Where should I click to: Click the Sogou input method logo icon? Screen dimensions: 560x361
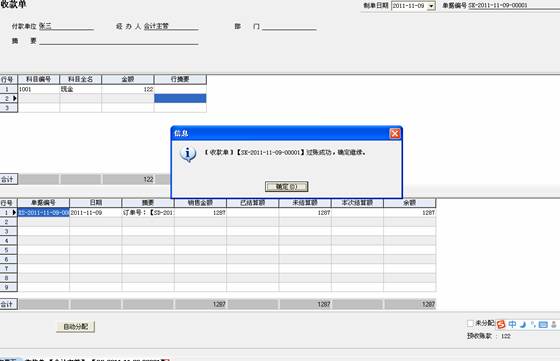[x=501, y=324]
